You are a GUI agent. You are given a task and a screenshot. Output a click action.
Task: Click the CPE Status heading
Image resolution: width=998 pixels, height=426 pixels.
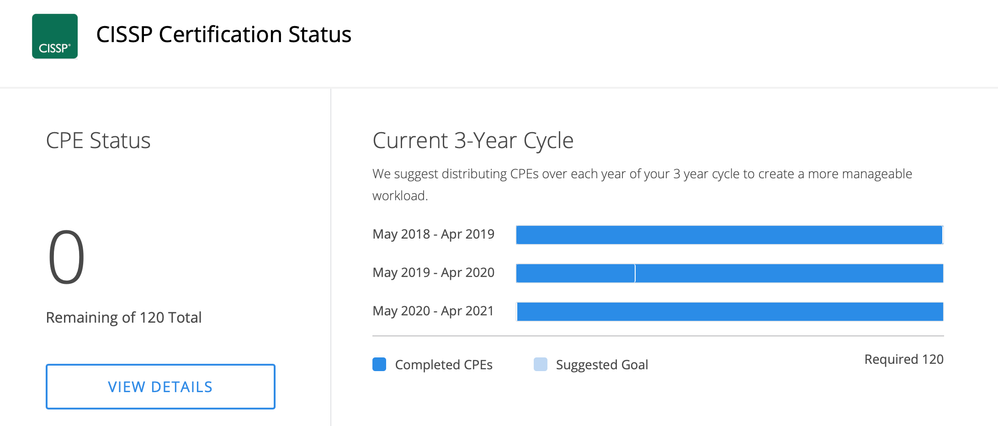coord(98,140)
